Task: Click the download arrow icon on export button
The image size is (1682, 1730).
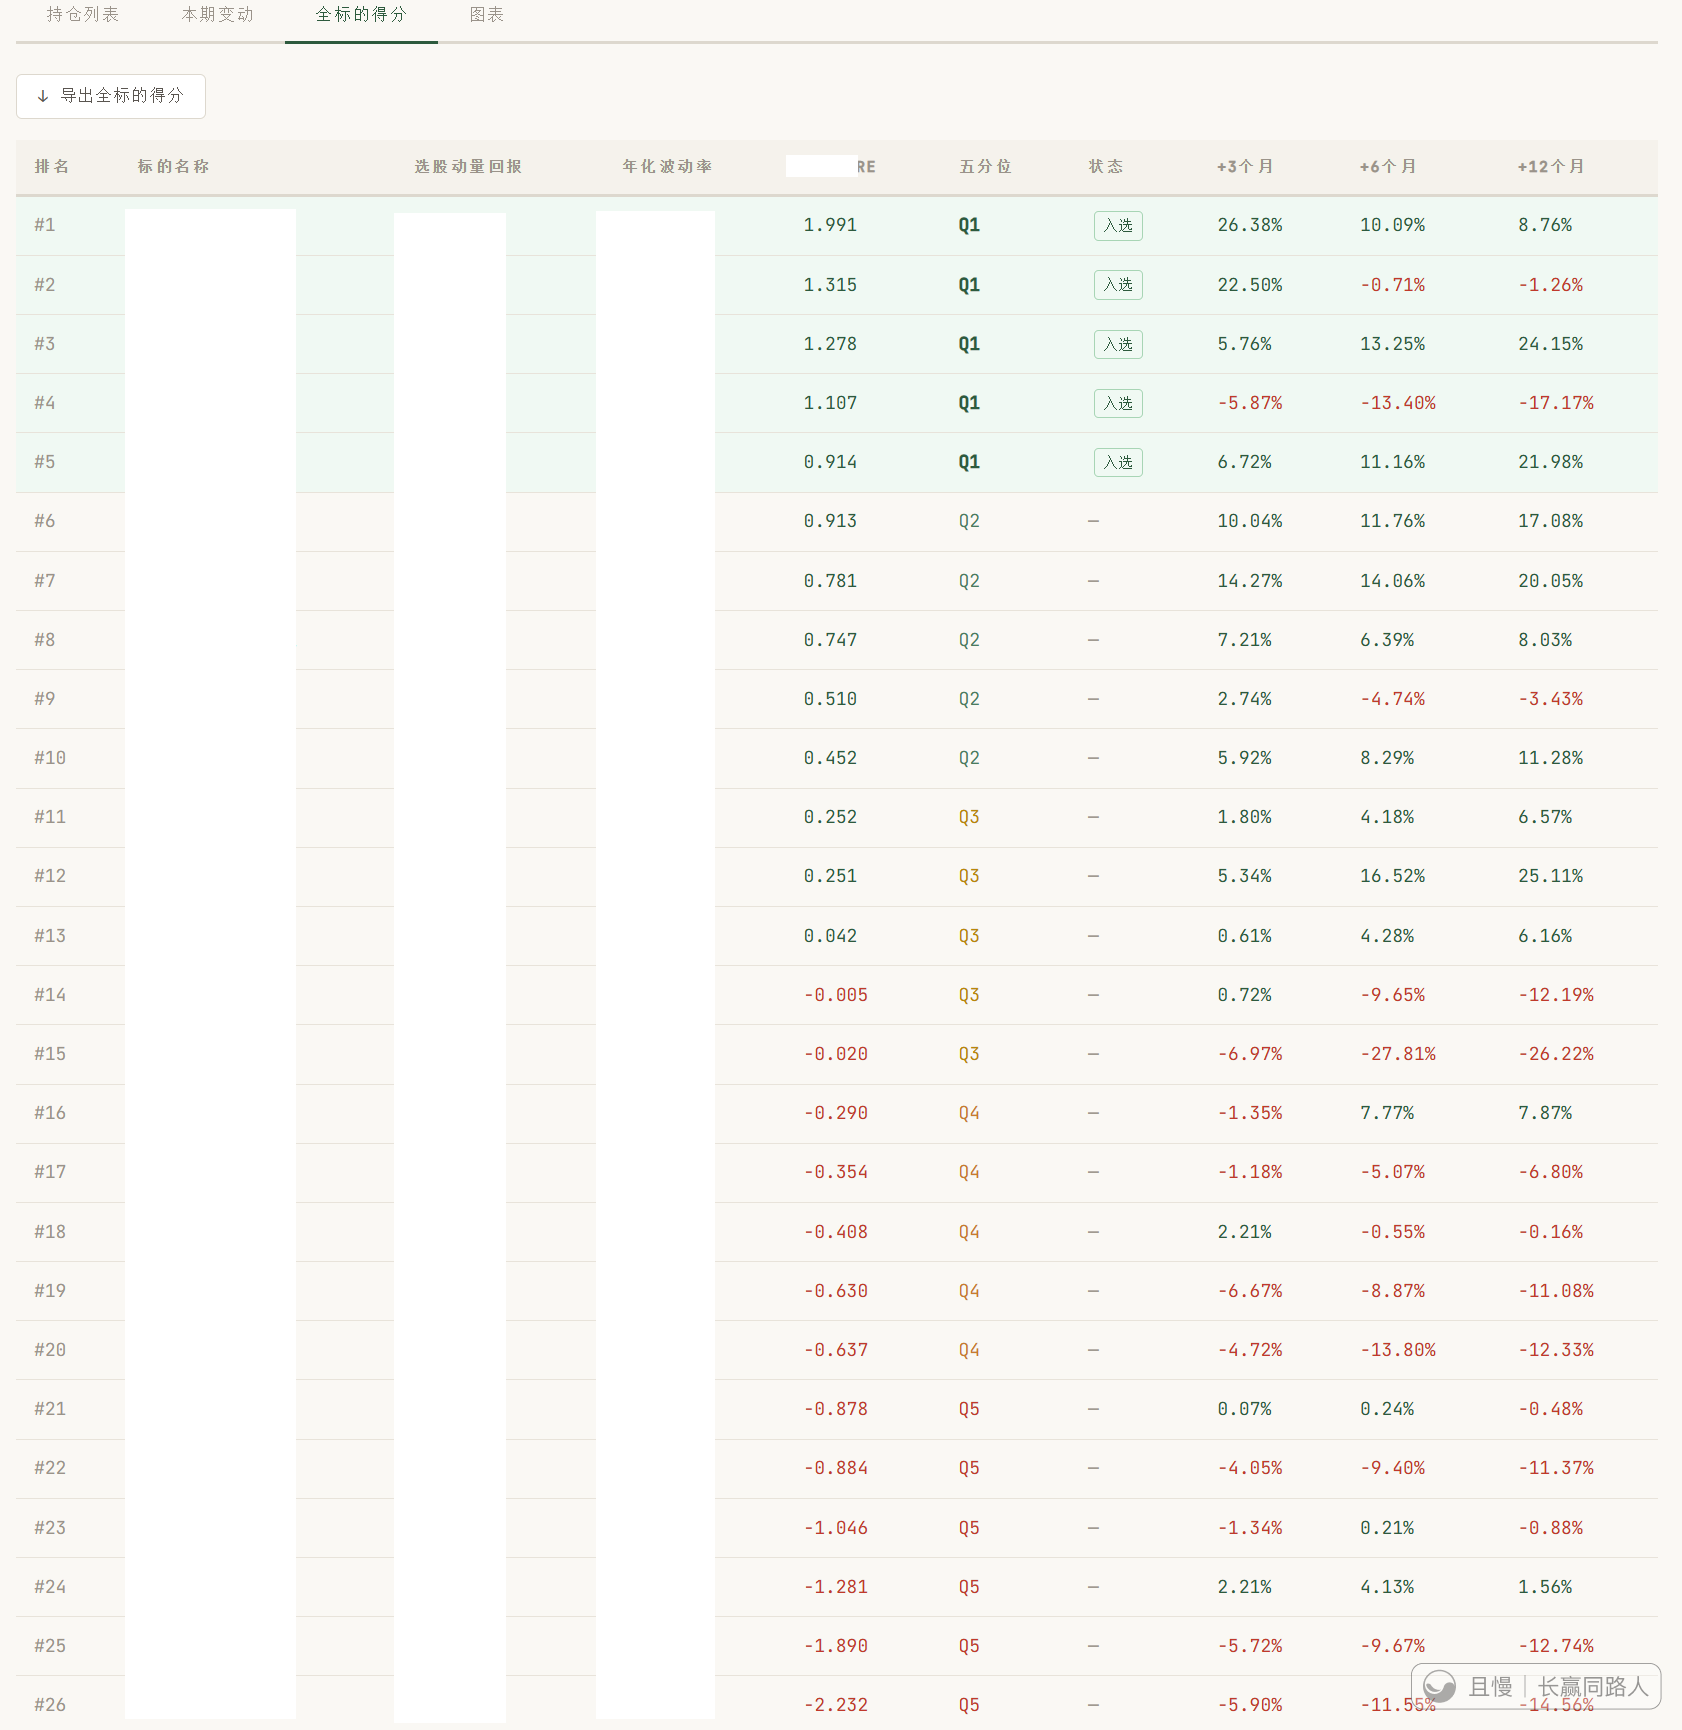Action: pyautogui.click(x=43, y=96)
